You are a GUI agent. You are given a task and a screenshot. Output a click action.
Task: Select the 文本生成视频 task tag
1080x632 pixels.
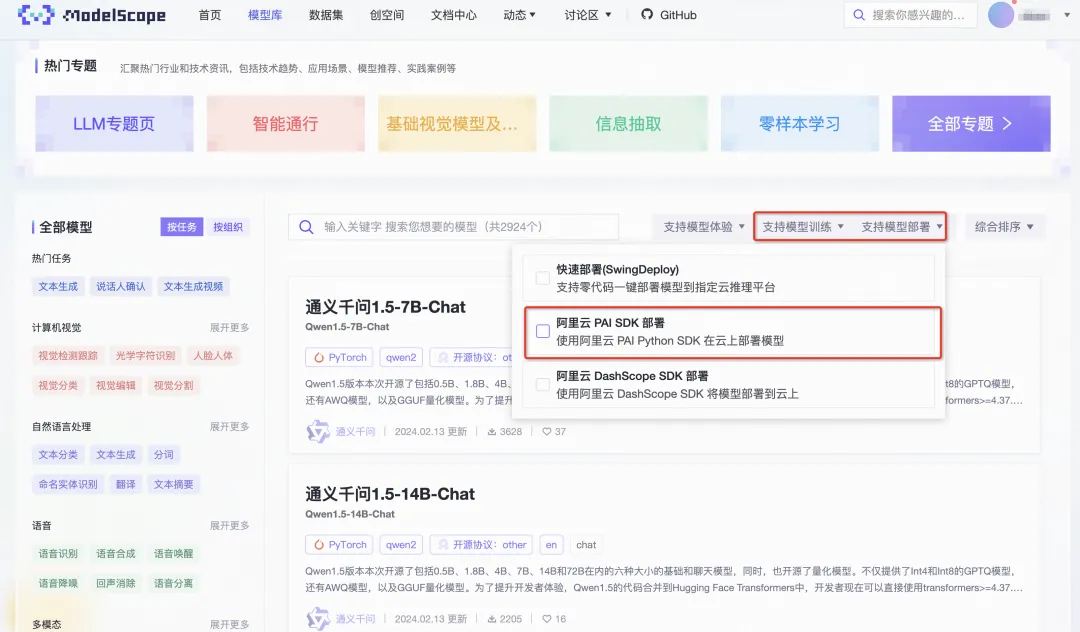click(193, 286)
